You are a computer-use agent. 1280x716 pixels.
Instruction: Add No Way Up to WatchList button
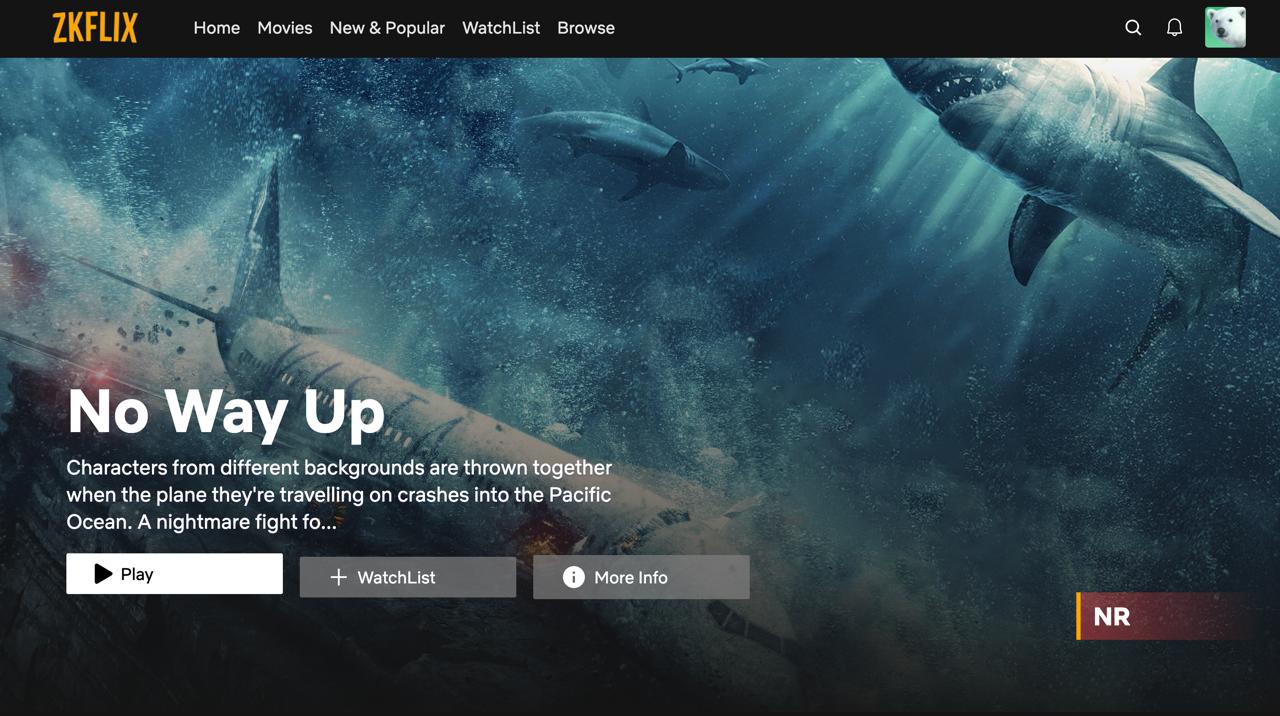pos(408,577)
